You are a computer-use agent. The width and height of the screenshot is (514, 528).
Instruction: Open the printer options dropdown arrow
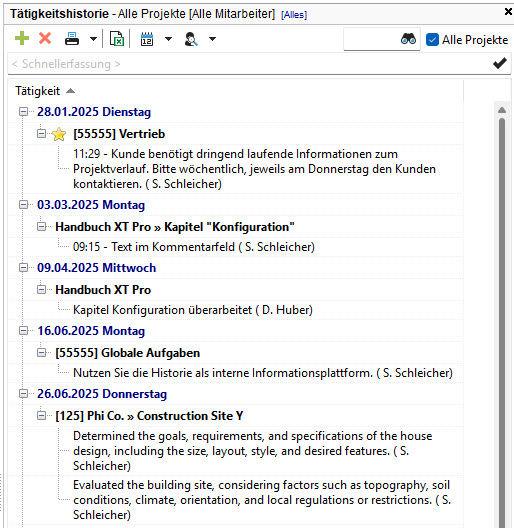pos(94,39)
